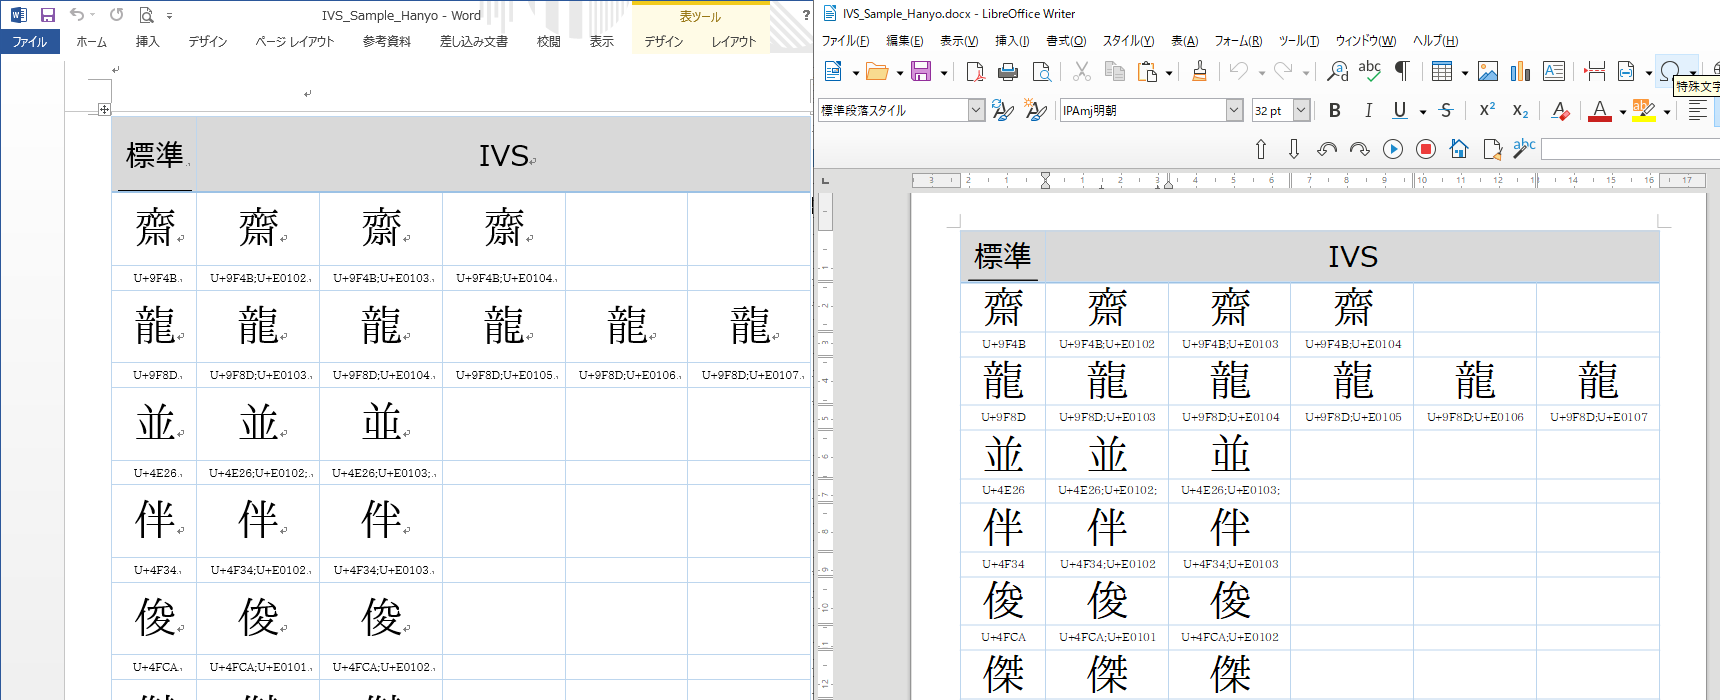This screenshot has height=700, width=1720.
Task: Open the ツール(T) menu in Writer
Action: point(1299,41)
